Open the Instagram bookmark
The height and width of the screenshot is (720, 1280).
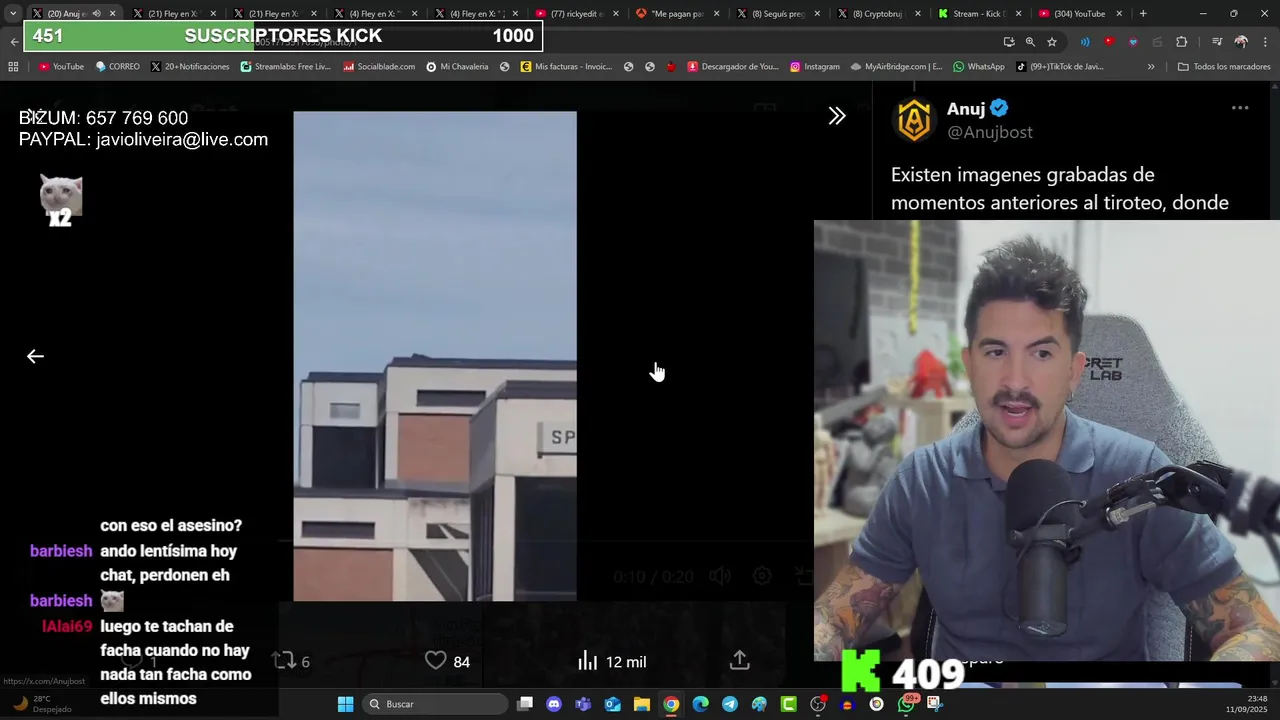click(x=814, y=67)
